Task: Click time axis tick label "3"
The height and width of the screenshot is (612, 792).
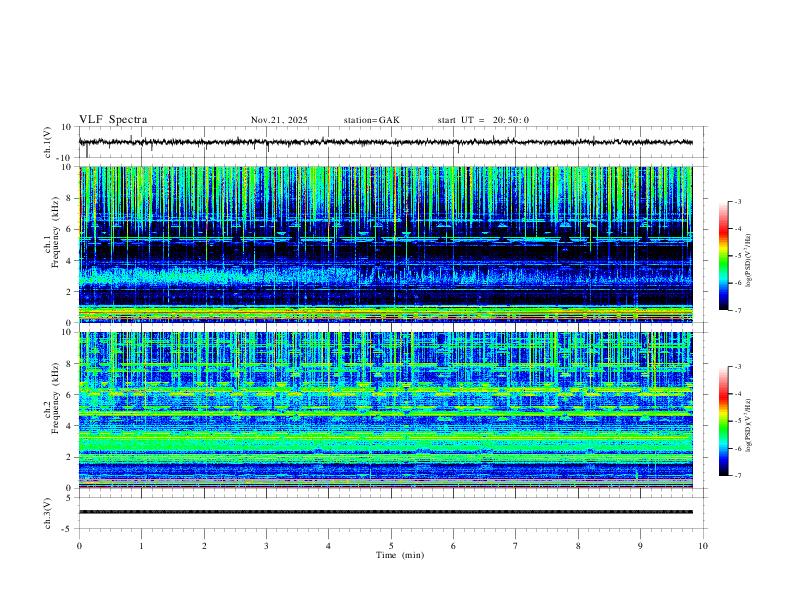Action: pos(266,546)
